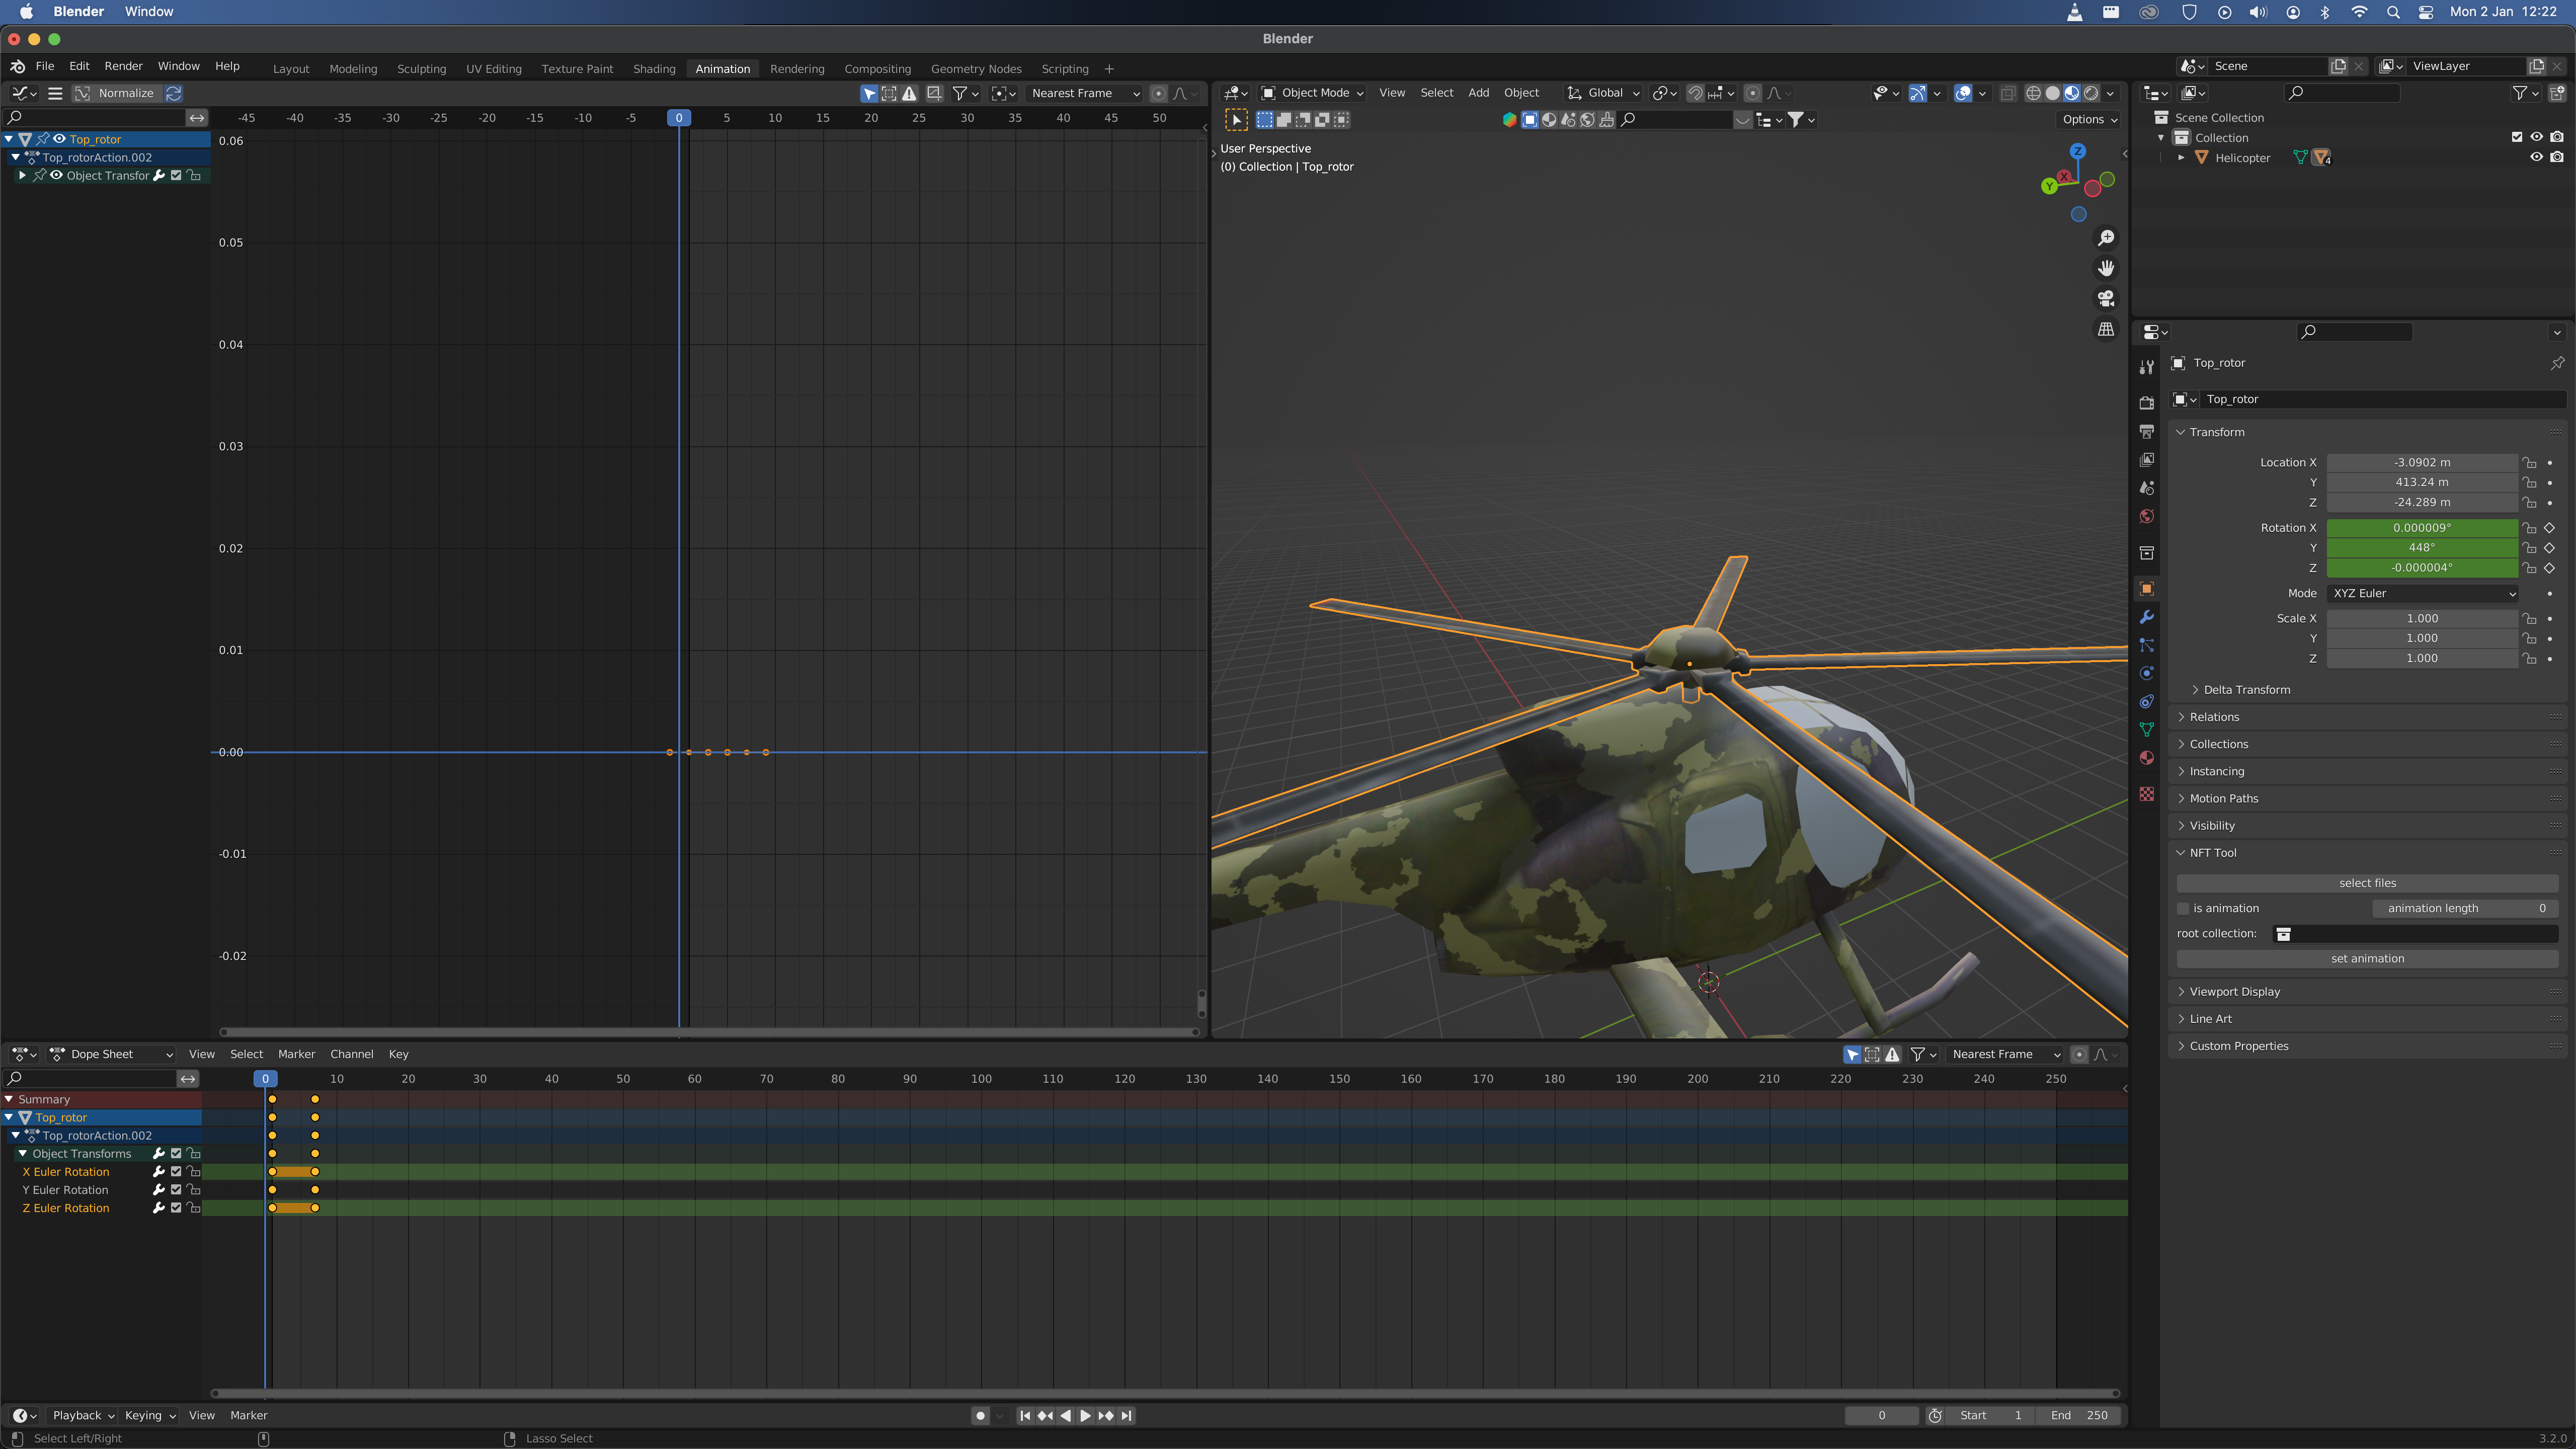Open the File menu
Screen dimensions: 2576x1449
click(45, 66)
